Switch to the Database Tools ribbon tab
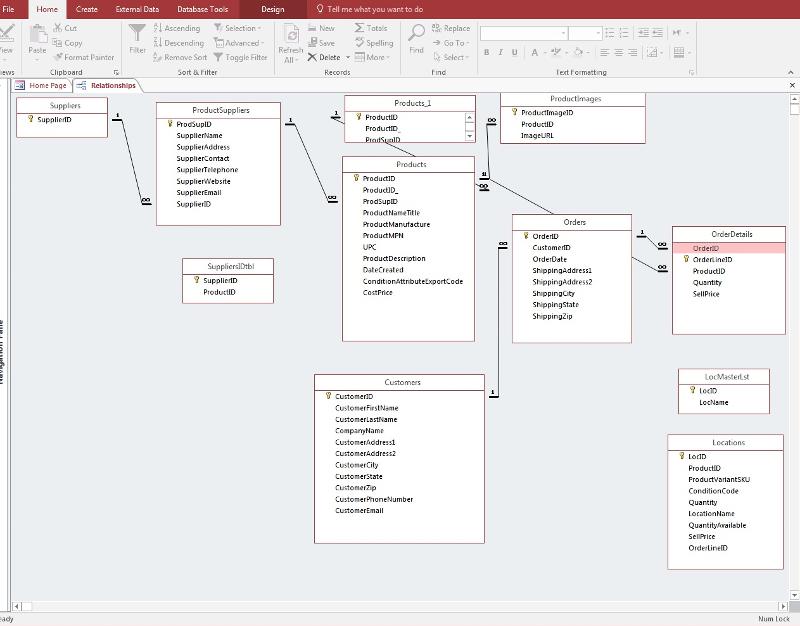The width and height of the screenshot is (800, 626). 202,9
